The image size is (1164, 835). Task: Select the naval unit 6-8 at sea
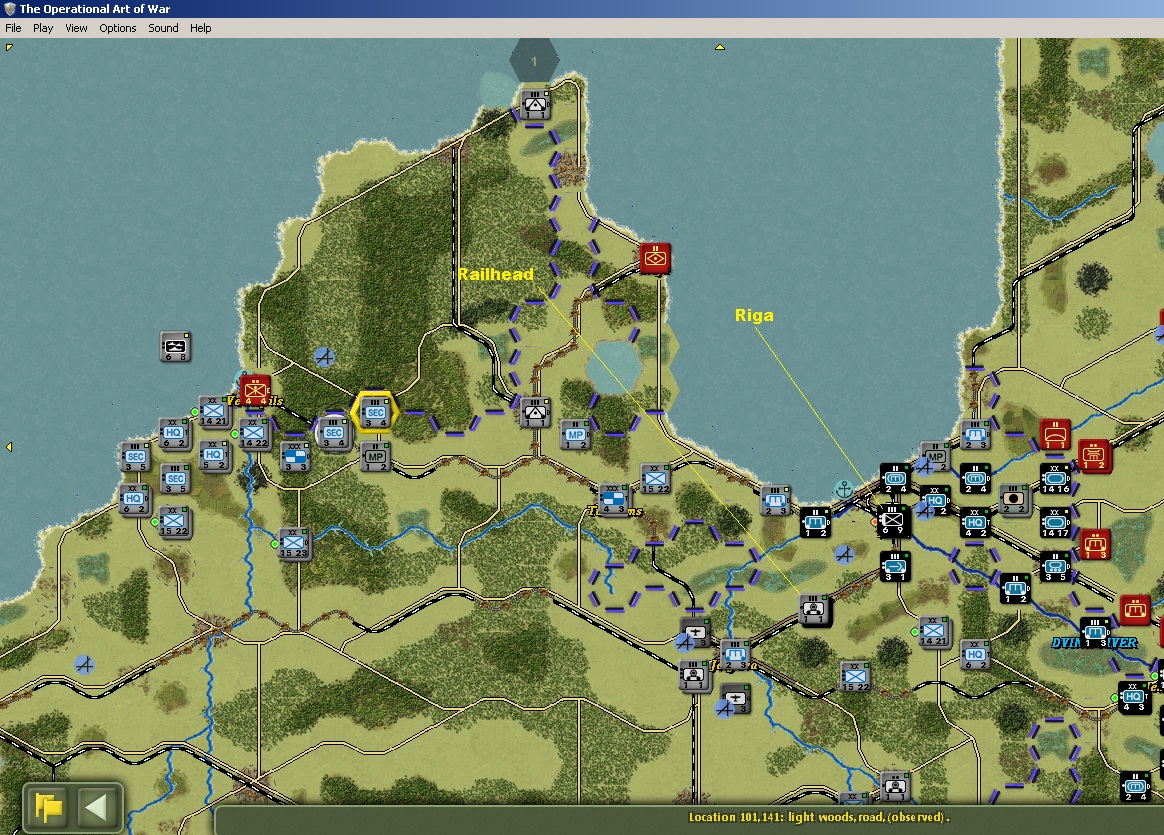click(175, 347)
